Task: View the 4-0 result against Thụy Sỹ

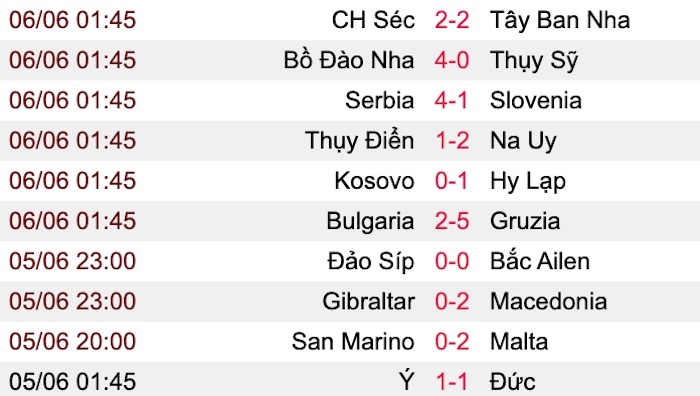Action: (x=452, y=60)
